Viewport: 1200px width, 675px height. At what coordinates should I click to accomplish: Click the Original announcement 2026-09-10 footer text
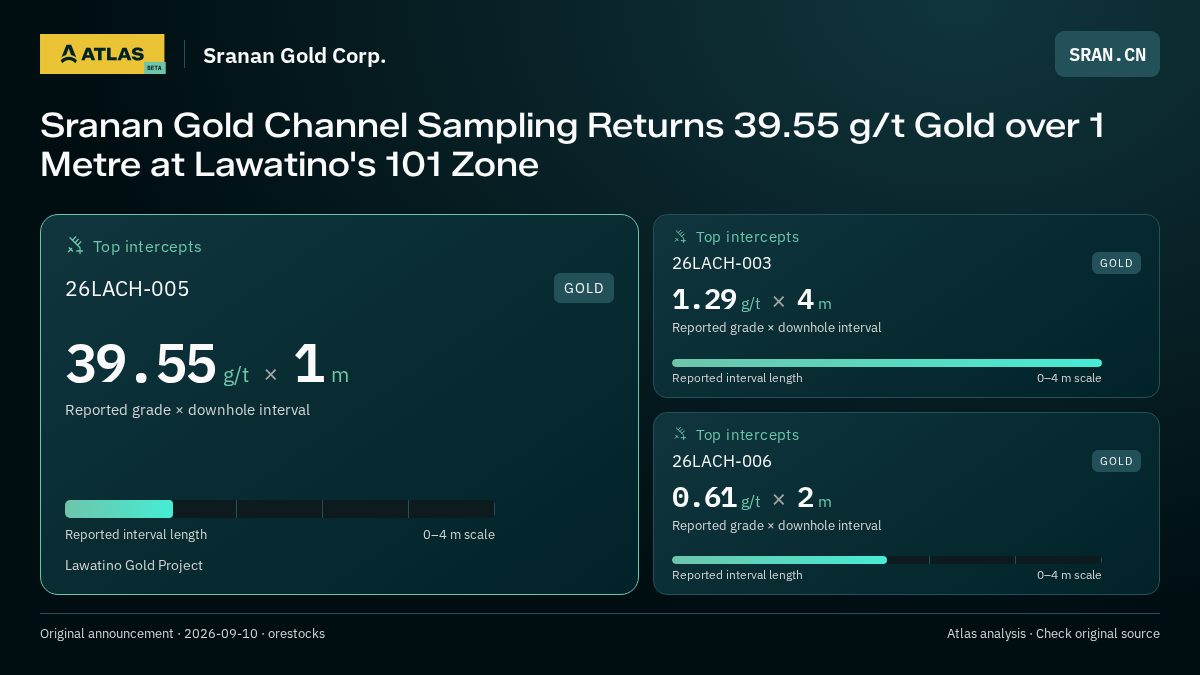point(182,633)
